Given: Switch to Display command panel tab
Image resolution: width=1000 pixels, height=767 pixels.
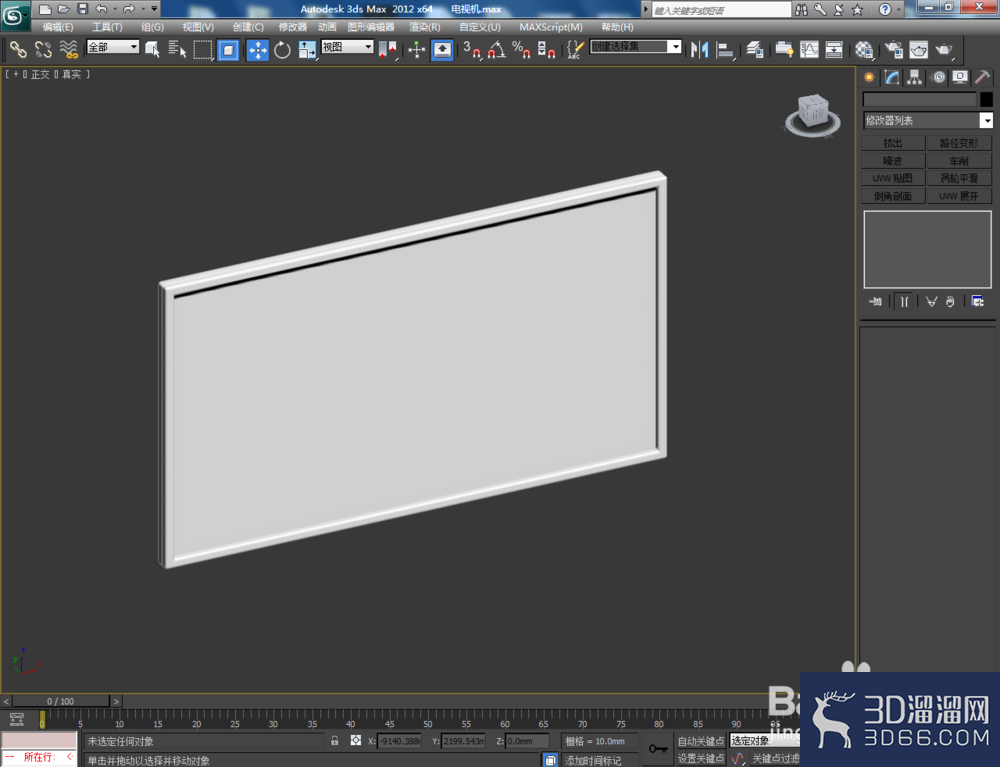Looking at the screenshot, I should (x=960, y=77).
